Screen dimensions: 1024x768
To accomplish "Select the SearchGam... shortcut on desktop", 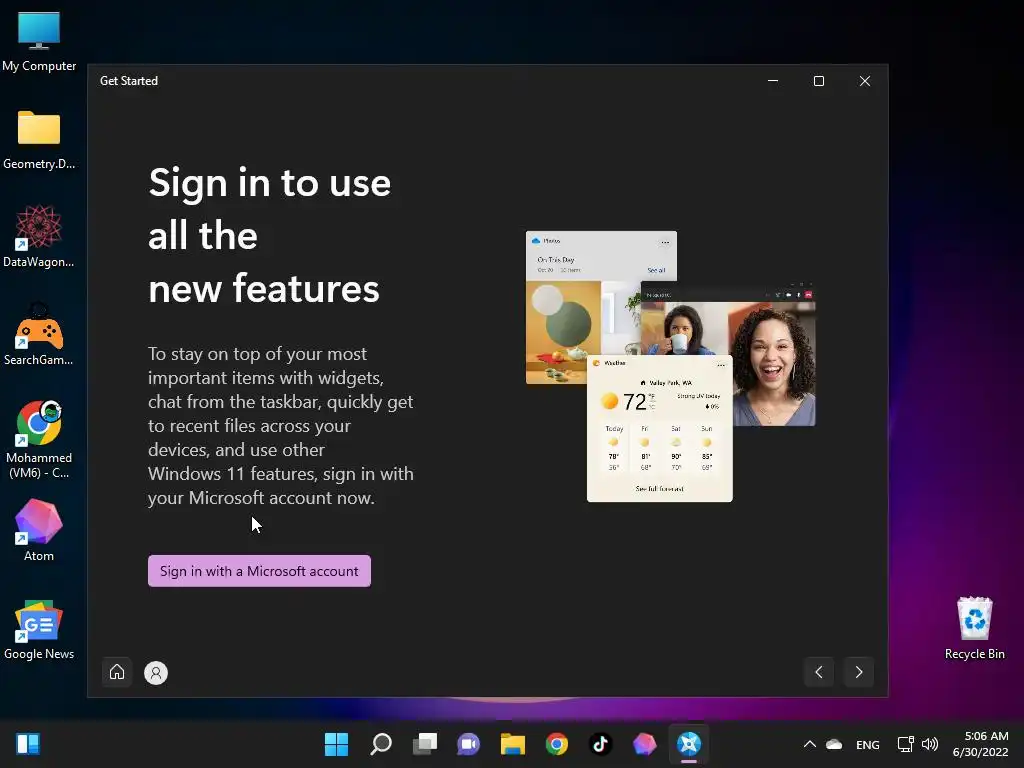I will click(x=39, y=334).
